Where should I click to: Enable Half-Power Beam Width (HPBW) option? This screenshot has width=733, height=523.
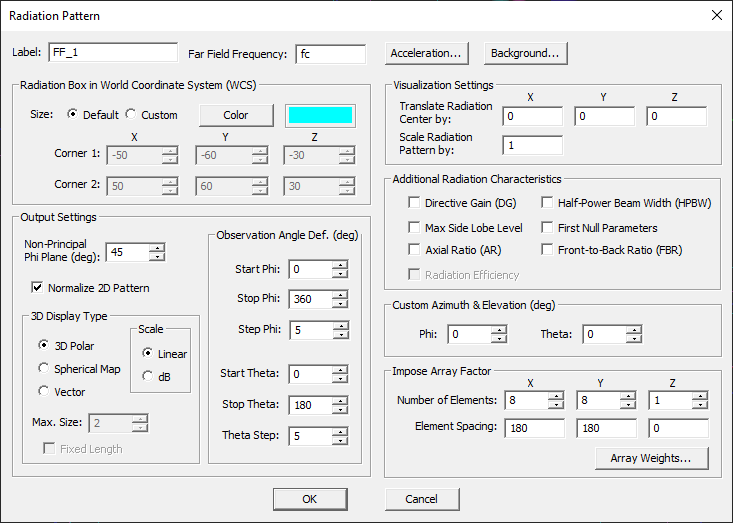[547, 203]
